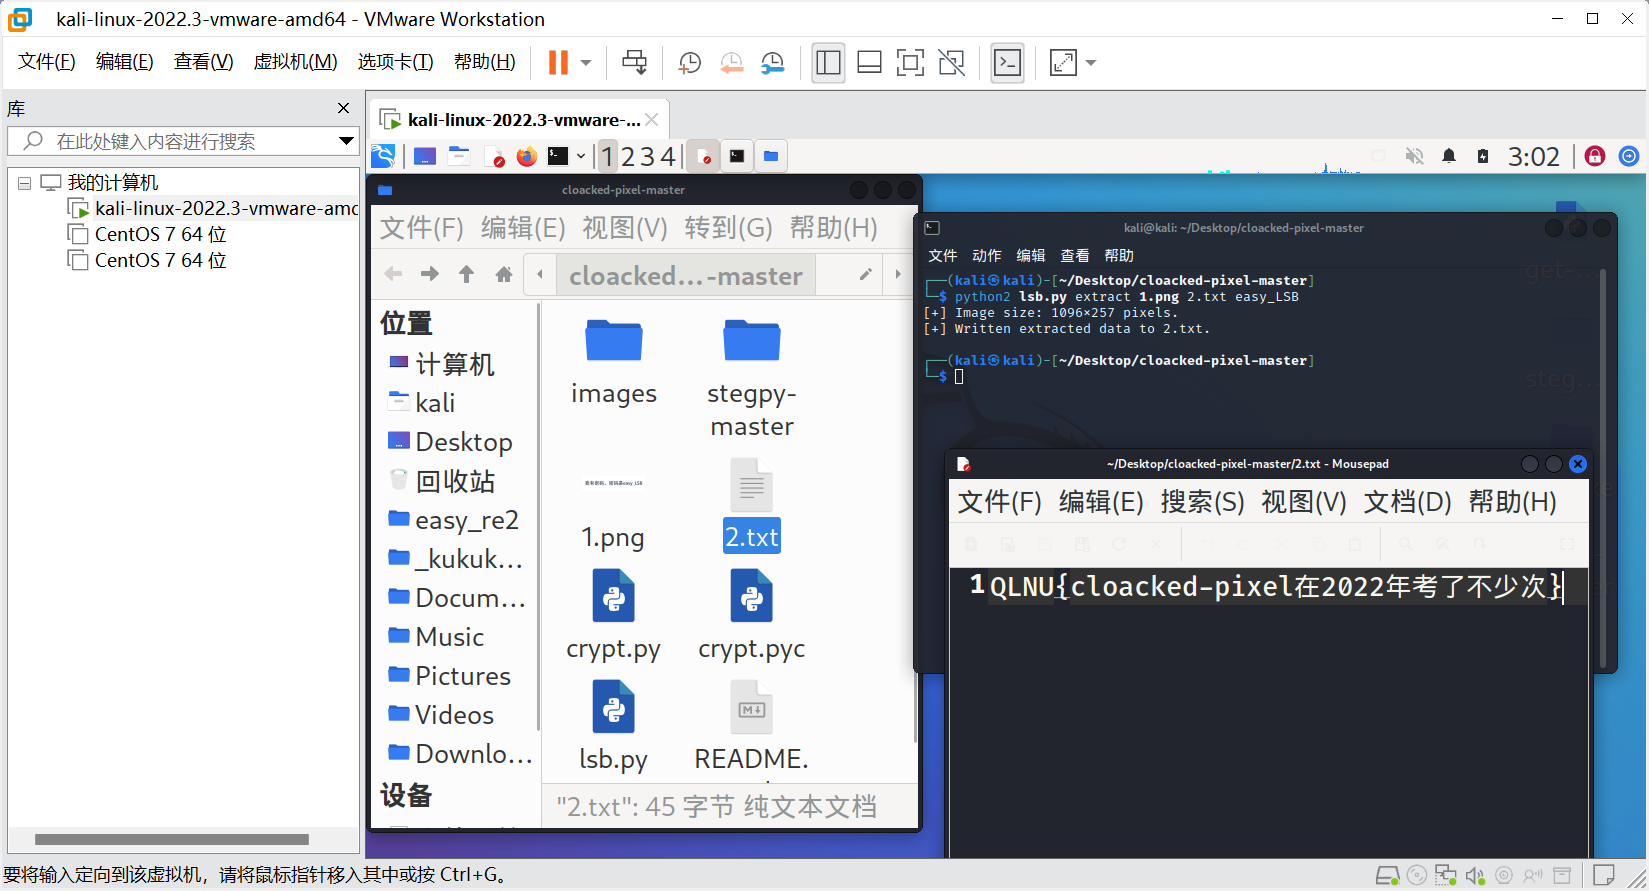The image size is (1649, 891).
Task: Open 转到(G) menu in file manager
Action: point(728,228)
